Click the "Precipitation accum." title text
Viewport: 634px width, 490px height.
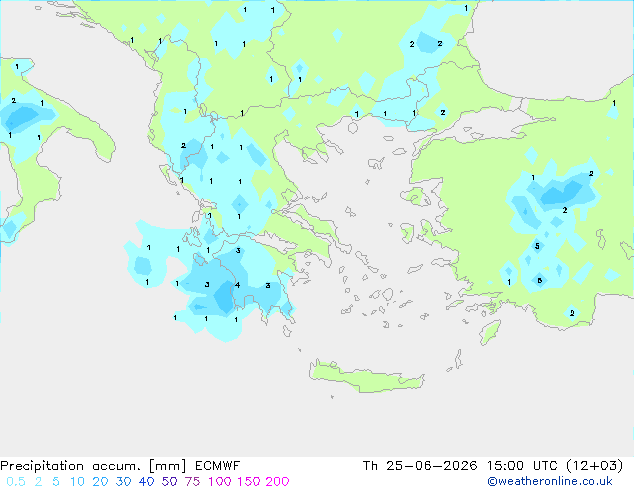click(71, 466)
